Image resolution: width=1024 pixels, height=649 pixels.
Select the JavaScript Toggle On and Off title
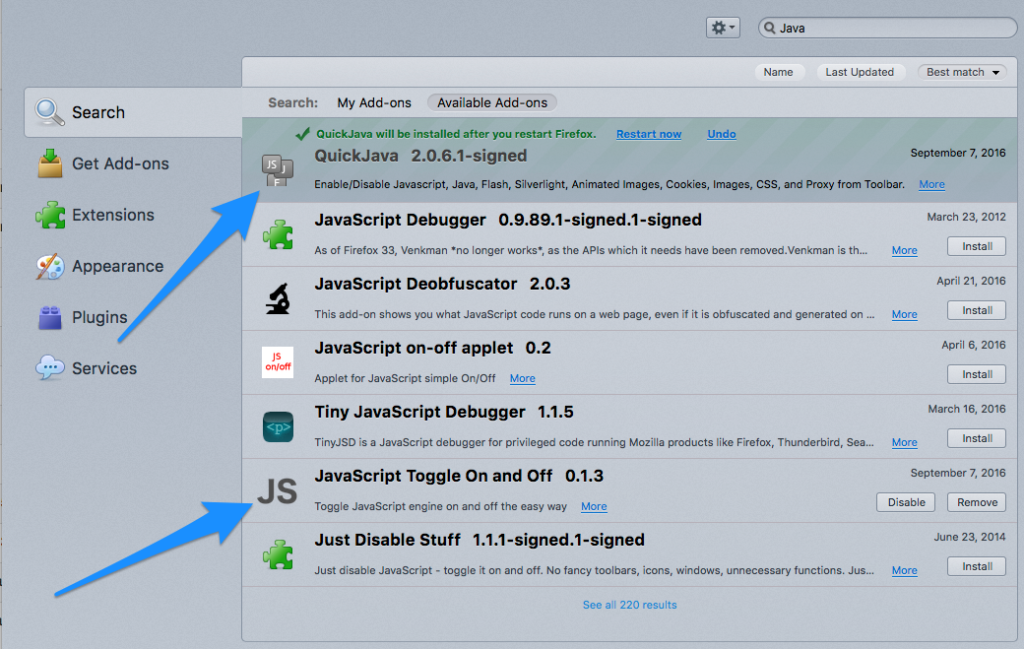pos(433,476)
